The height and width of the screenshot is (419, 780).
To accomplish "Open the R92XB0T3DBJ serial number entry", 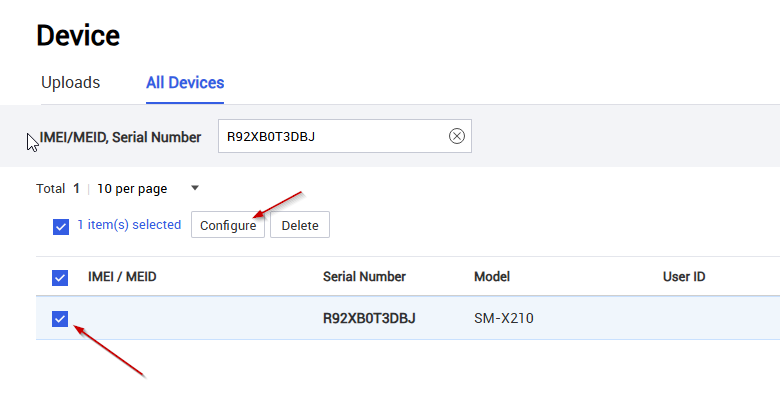I will (x=369, y=318).
